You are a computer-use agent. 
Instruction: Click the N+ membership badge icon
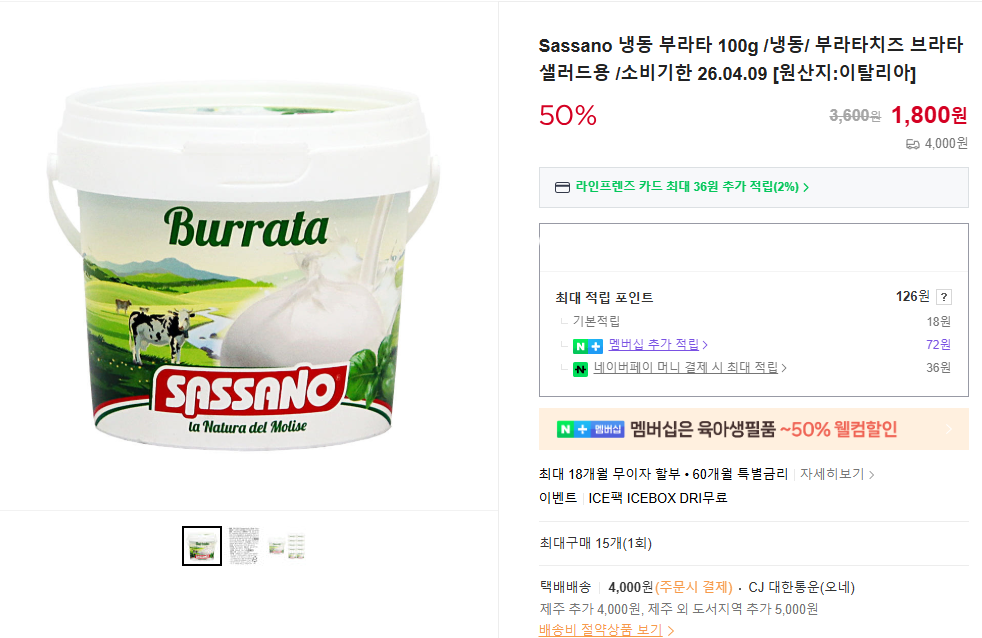pyautogui.click(x=587, y=346)
